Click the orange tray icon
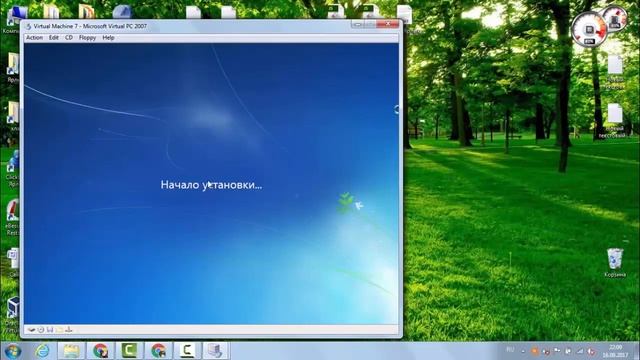This screenshot has width=640, height=360. coord(535,351)
